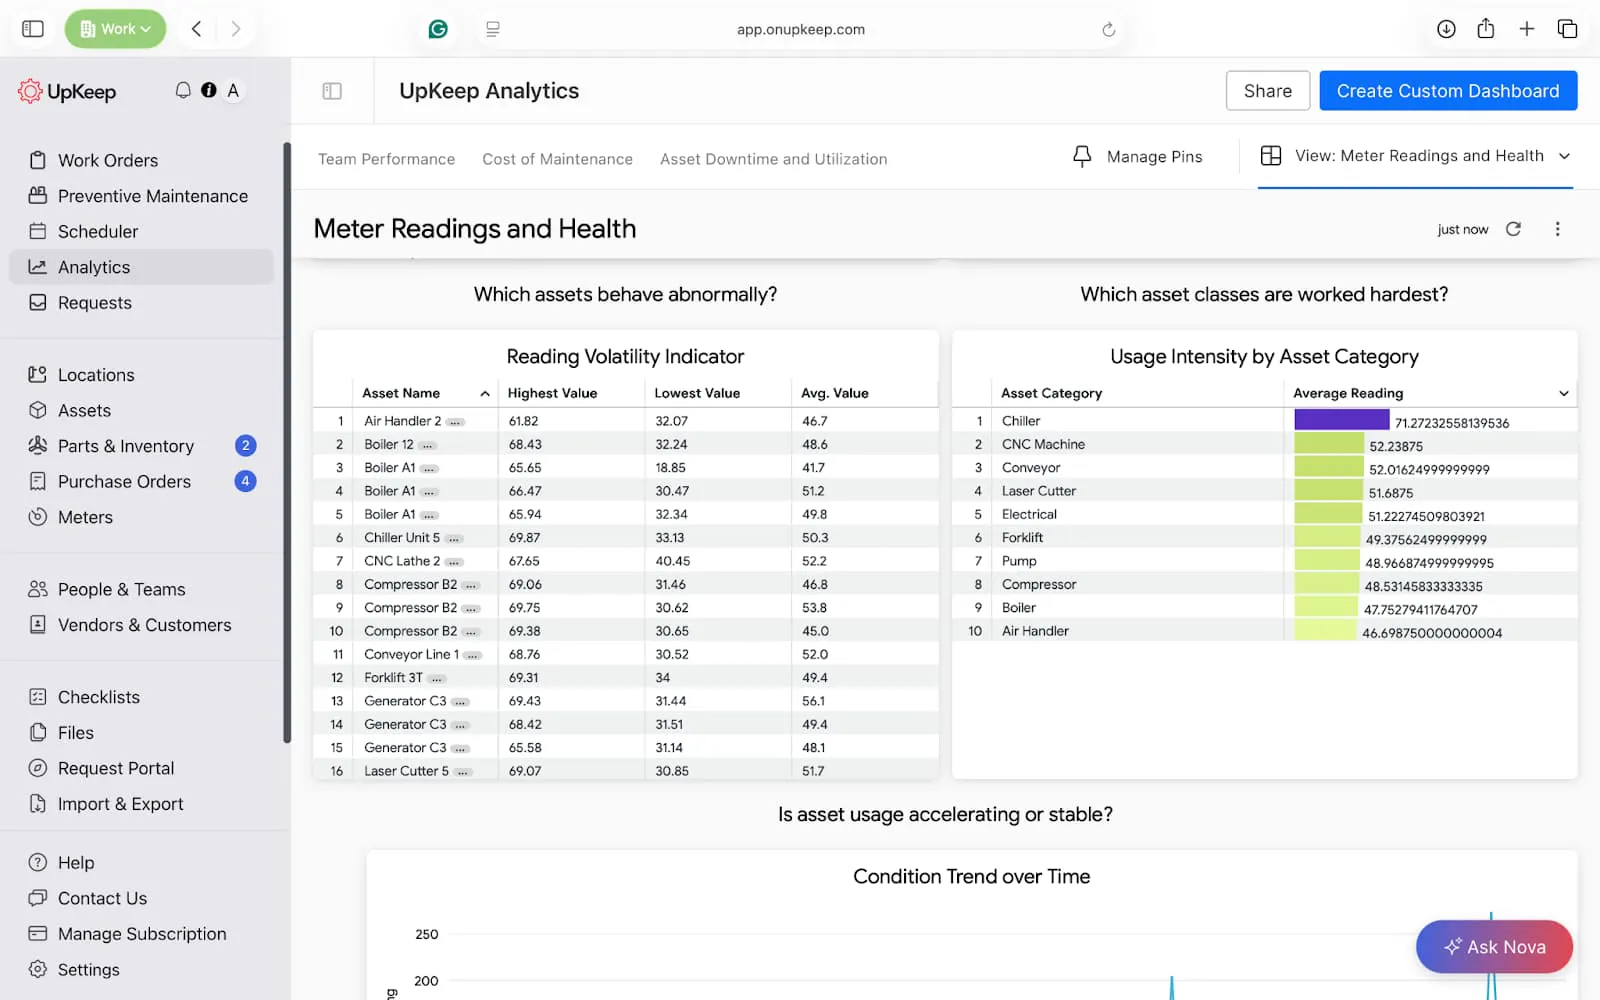
Task: Click the browser downloads icon
Action: (x=1446, y=29)
